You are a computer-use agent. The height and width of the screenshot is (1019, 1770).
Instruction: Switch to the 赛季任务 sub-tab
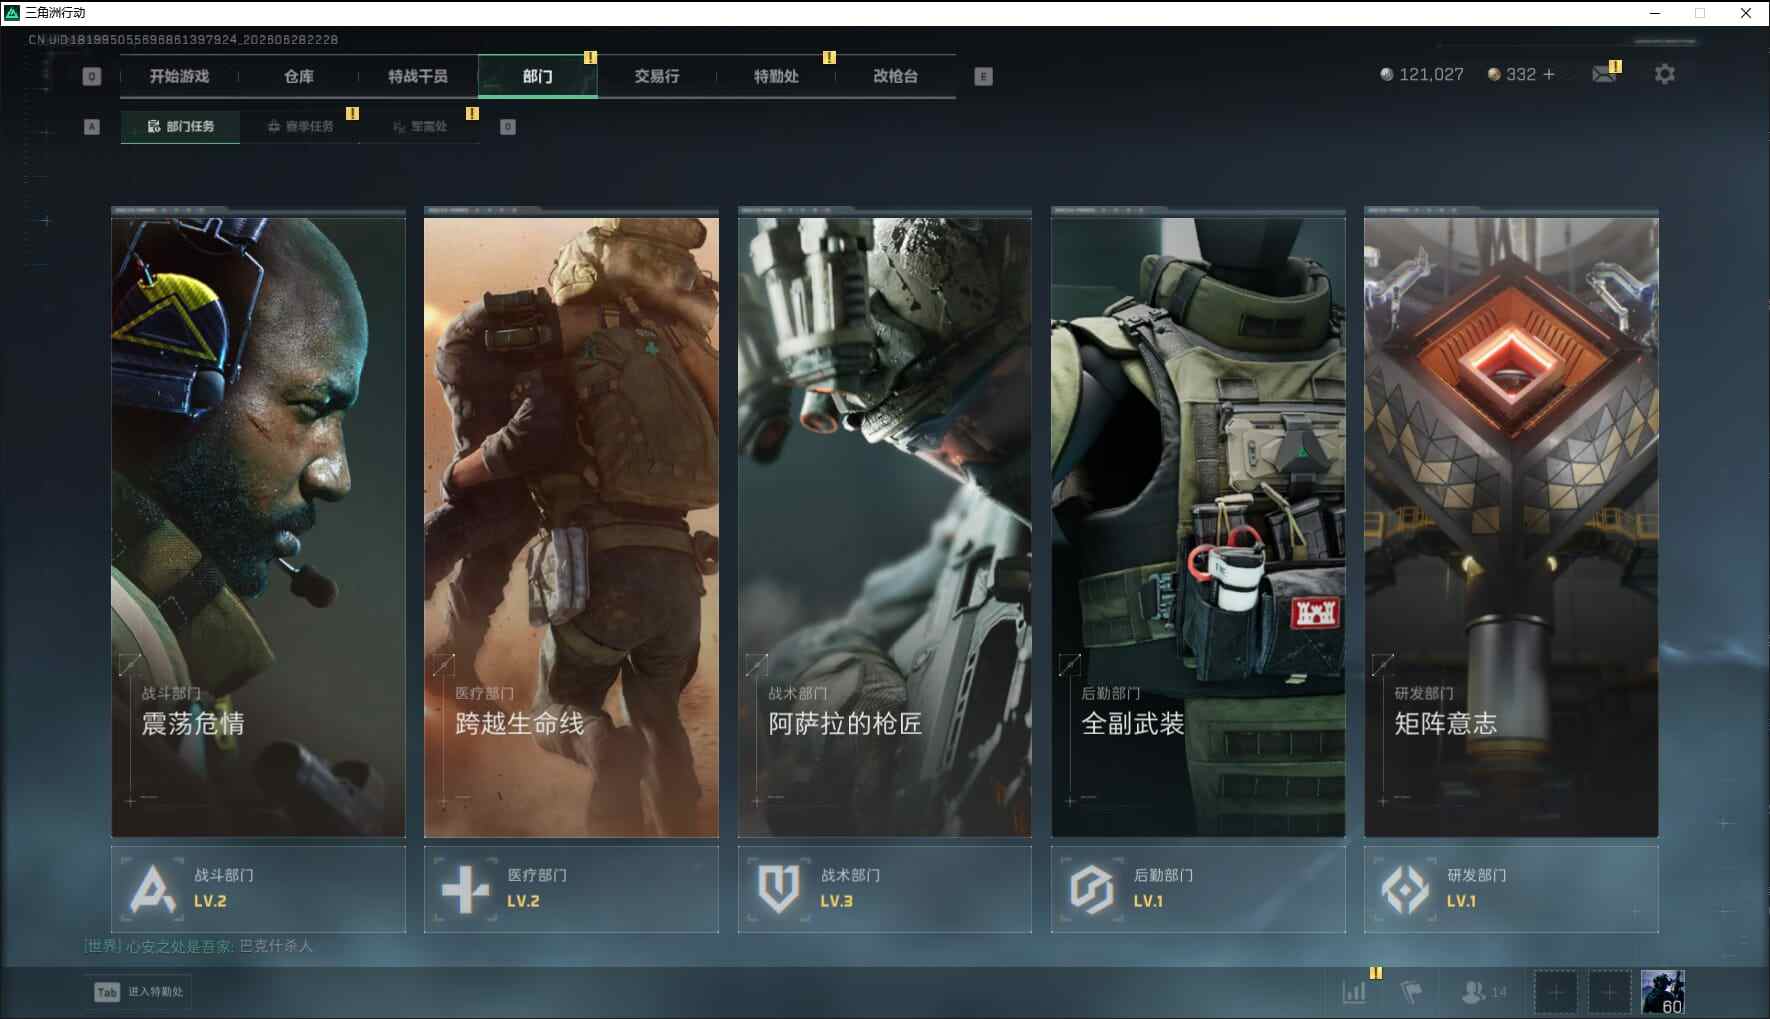(300, 127)
